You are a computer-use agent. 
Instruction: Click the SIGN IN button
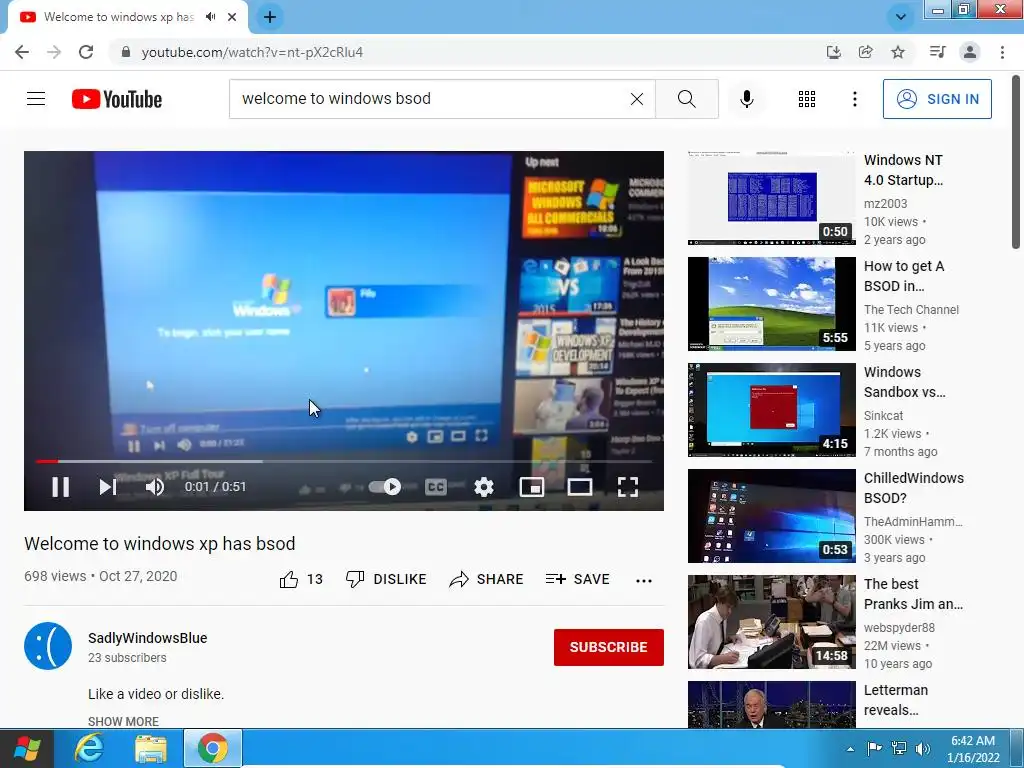tap(937, 99)
